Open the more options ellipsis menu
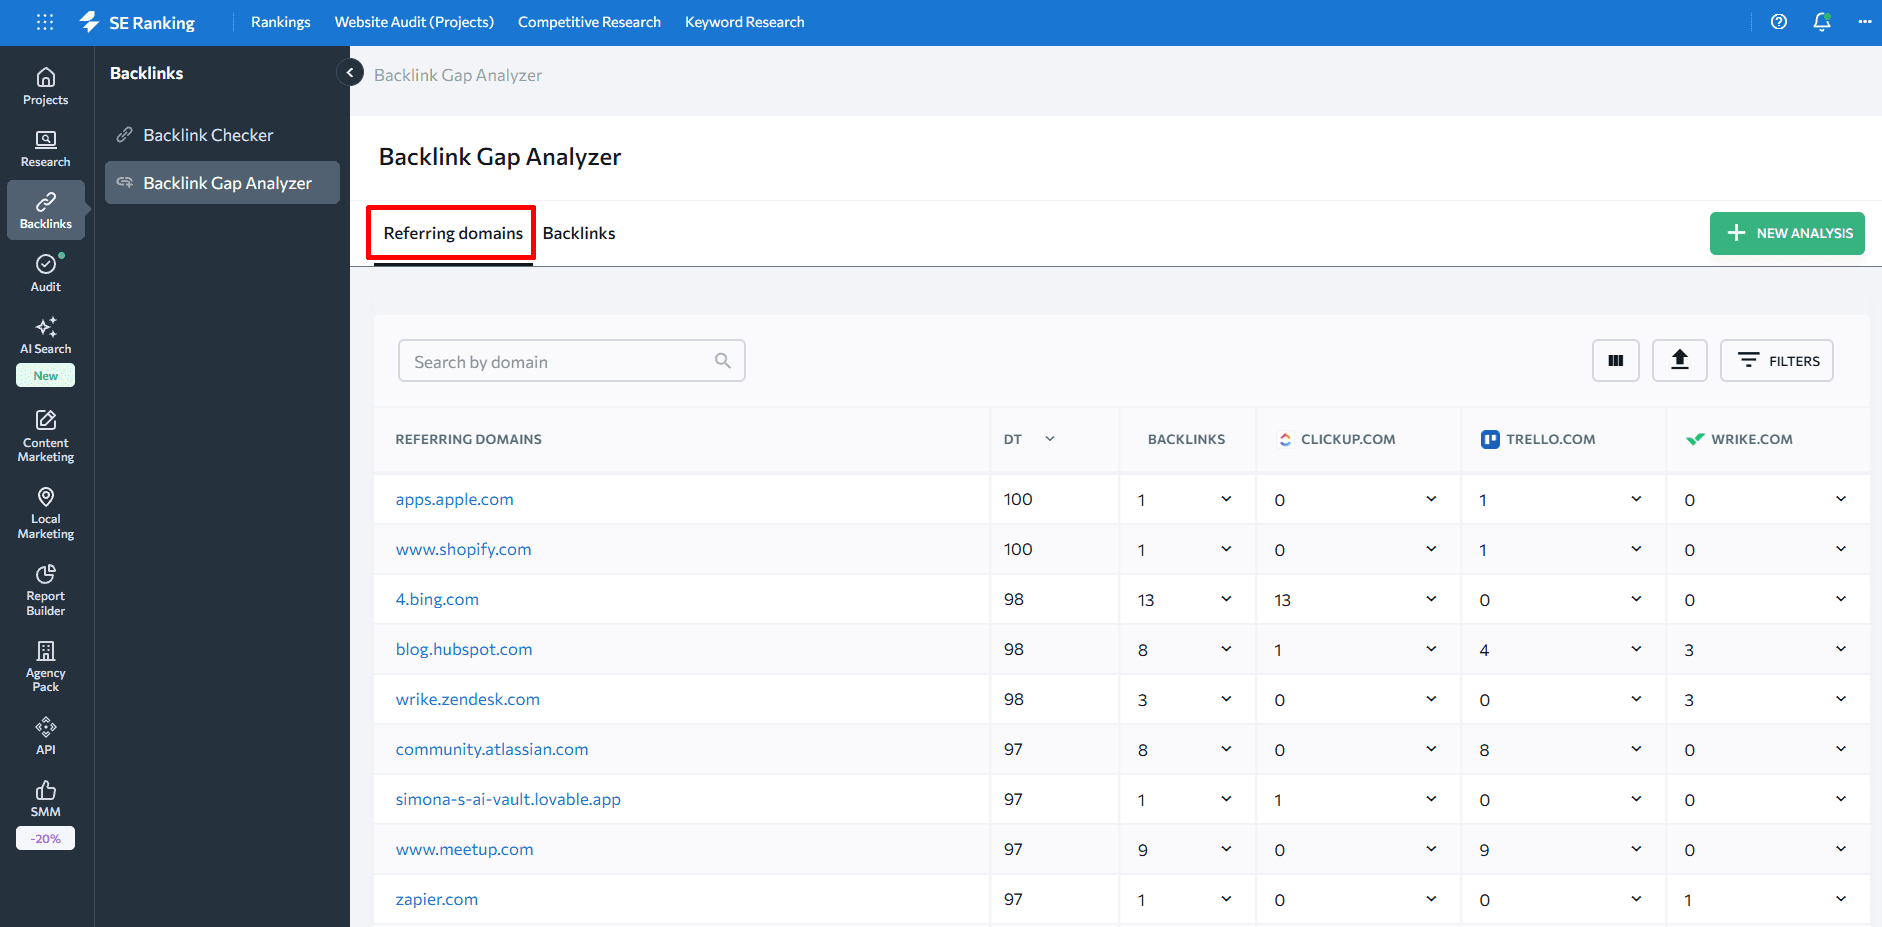The image size is (1882, 927). click(x=1865, y=22)
